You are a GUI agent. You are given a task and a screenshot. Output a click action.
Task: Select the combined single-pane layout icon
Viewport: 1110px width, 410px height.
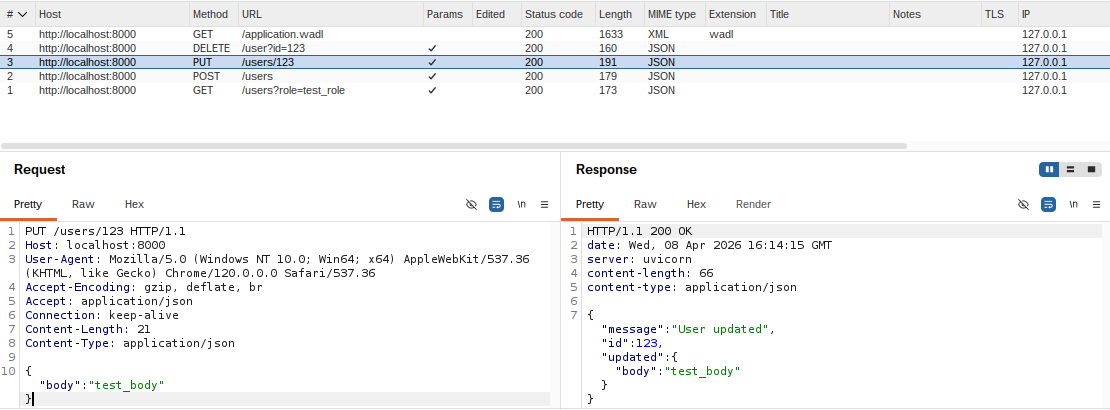pyautogui.click(x=1091, y=169)
